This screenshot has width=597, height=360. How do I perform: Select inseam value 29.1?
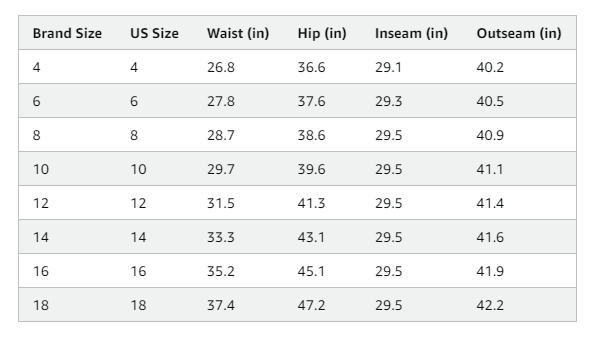(x=388, y=67)
